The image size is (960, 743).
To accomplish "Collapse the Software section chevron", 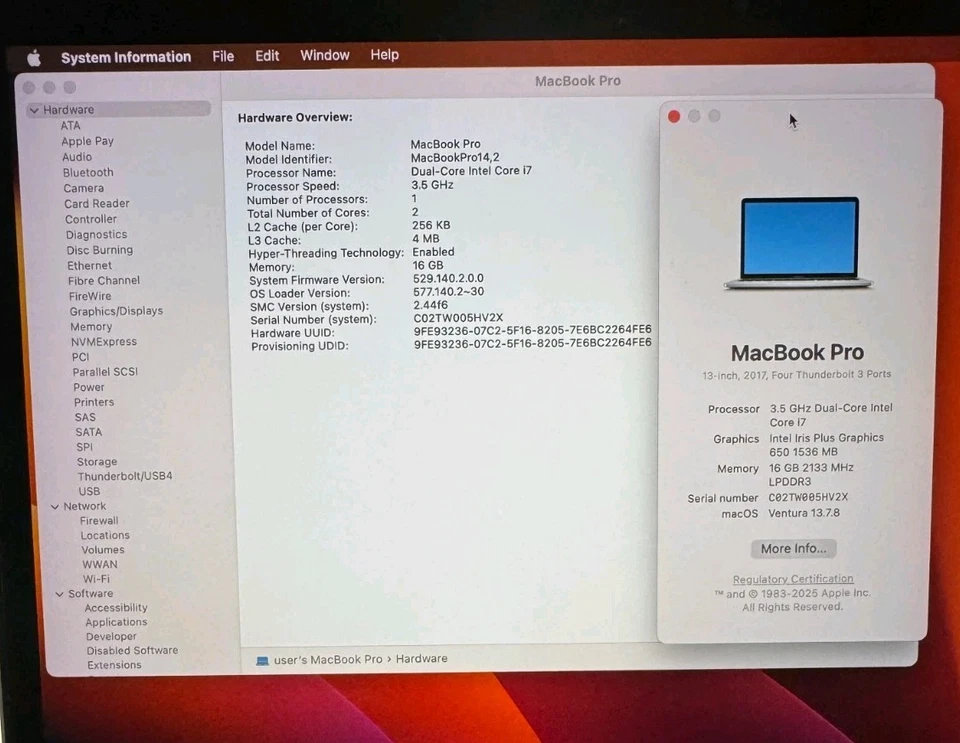I will [59, 594].
